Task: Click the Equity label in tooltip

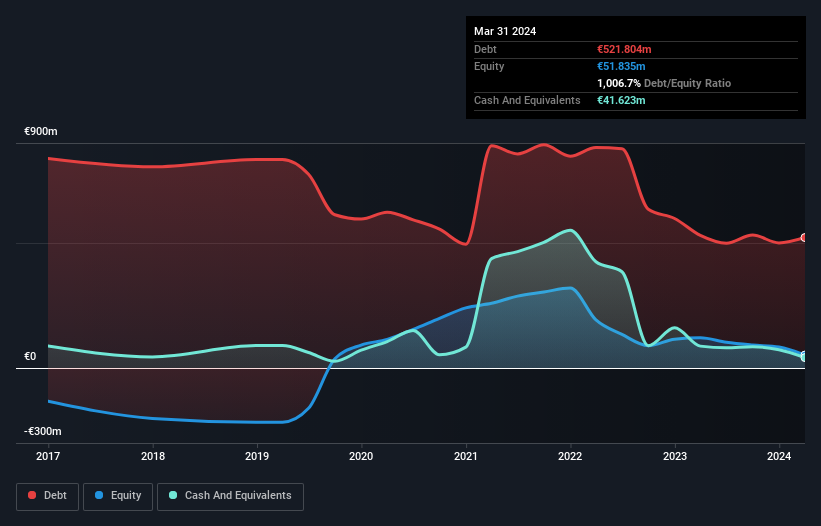Action: tap(489, 66)
